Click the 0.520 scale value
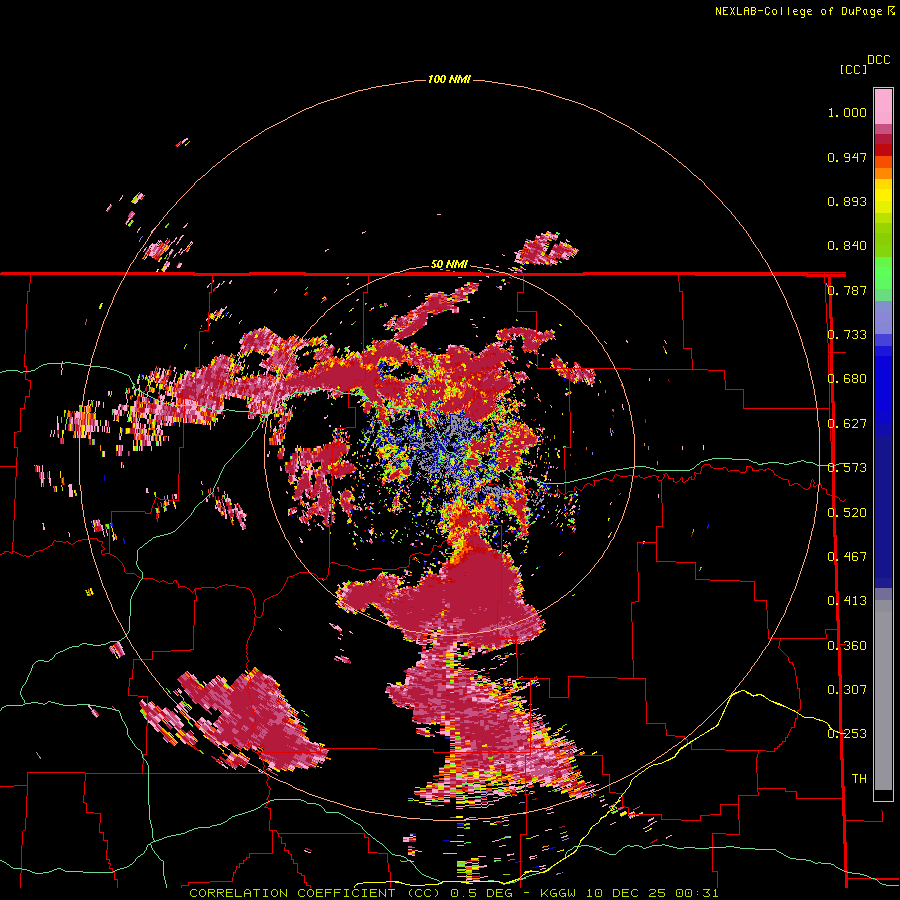 coord(847,513)
